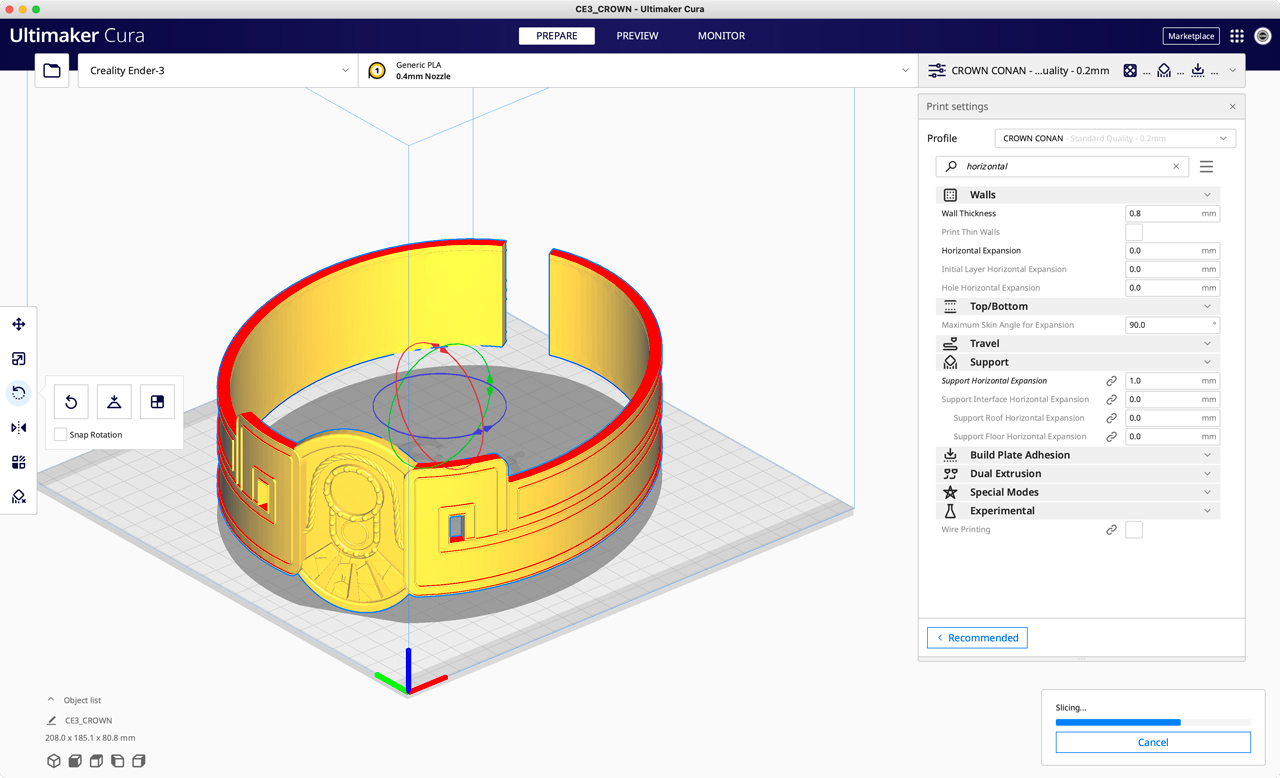Switch to the PREPARE stage
The image size is (1280, 778).
coord(556,36)
